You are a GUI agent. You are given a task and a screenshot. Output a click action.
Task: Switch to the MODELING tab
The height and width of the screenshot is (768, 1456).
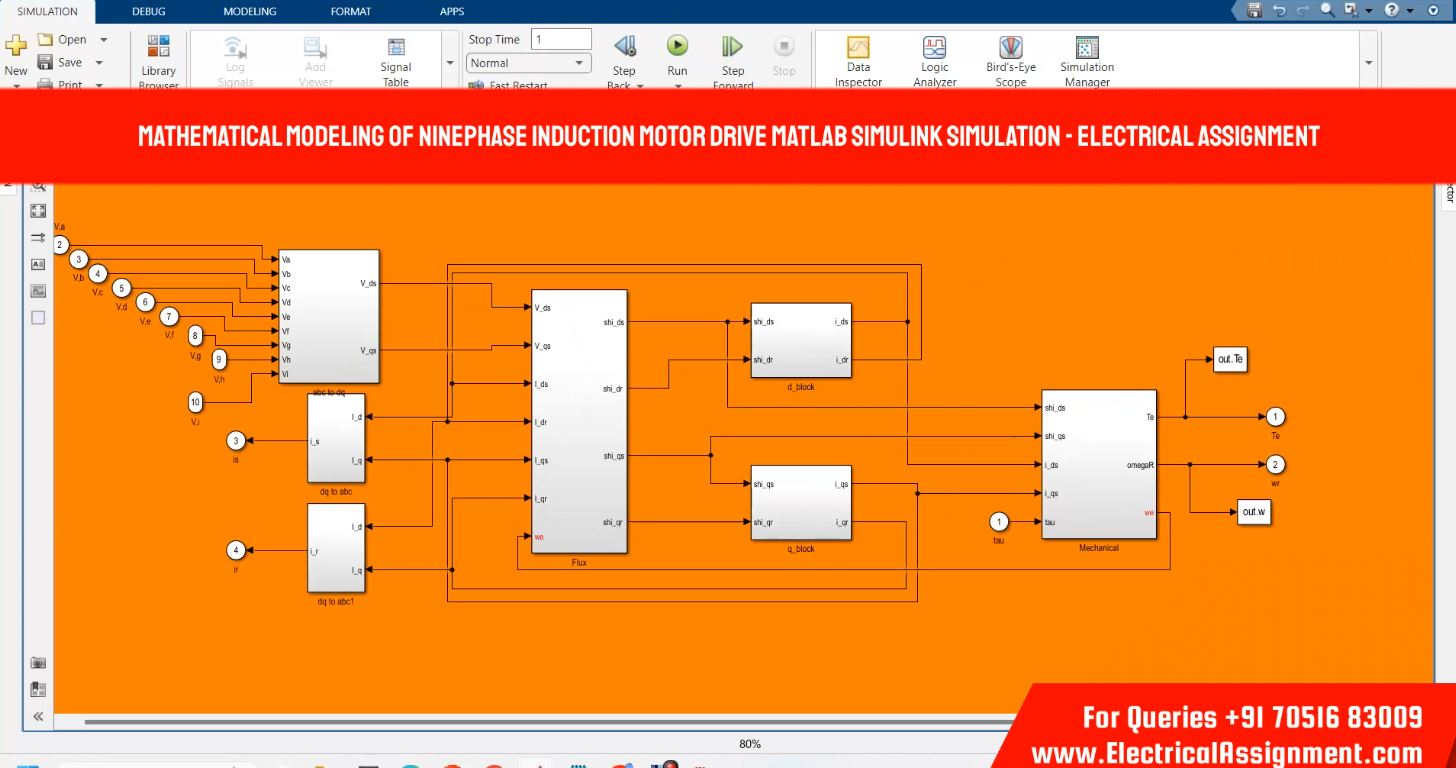[250, 12]
